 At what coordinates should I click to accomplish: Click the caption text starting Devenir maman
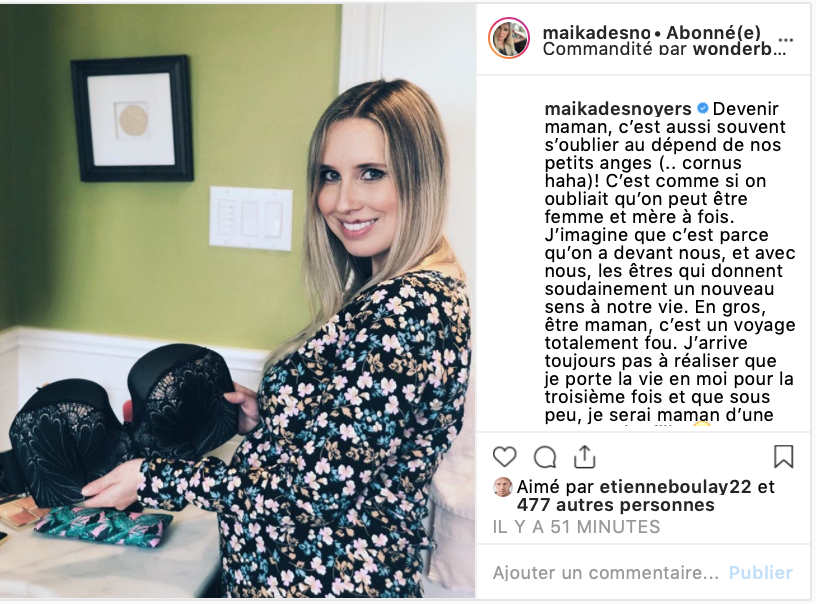(x=669, y=262)
